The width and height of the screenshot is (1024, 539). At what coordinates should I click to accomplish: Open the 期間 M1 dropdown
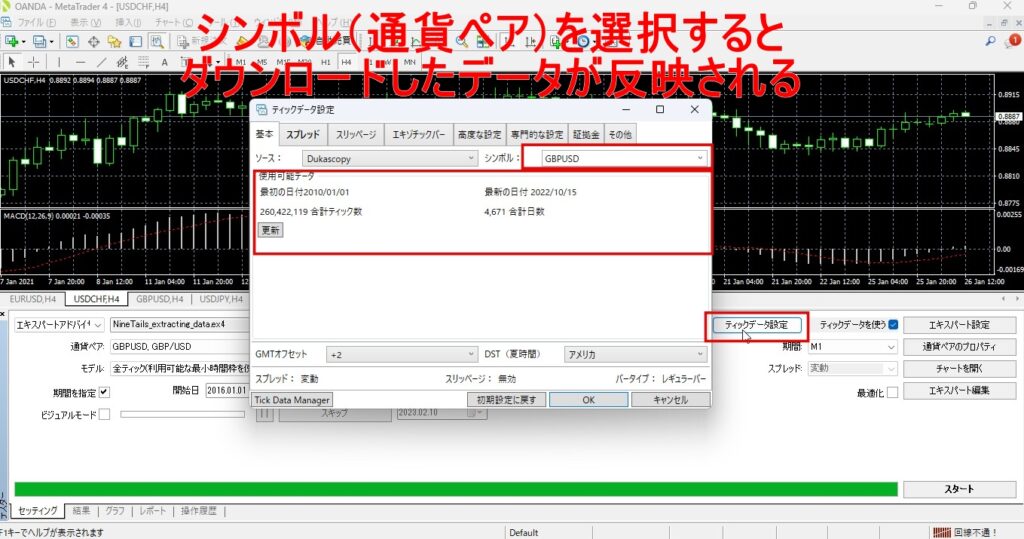tap(852, 347)
